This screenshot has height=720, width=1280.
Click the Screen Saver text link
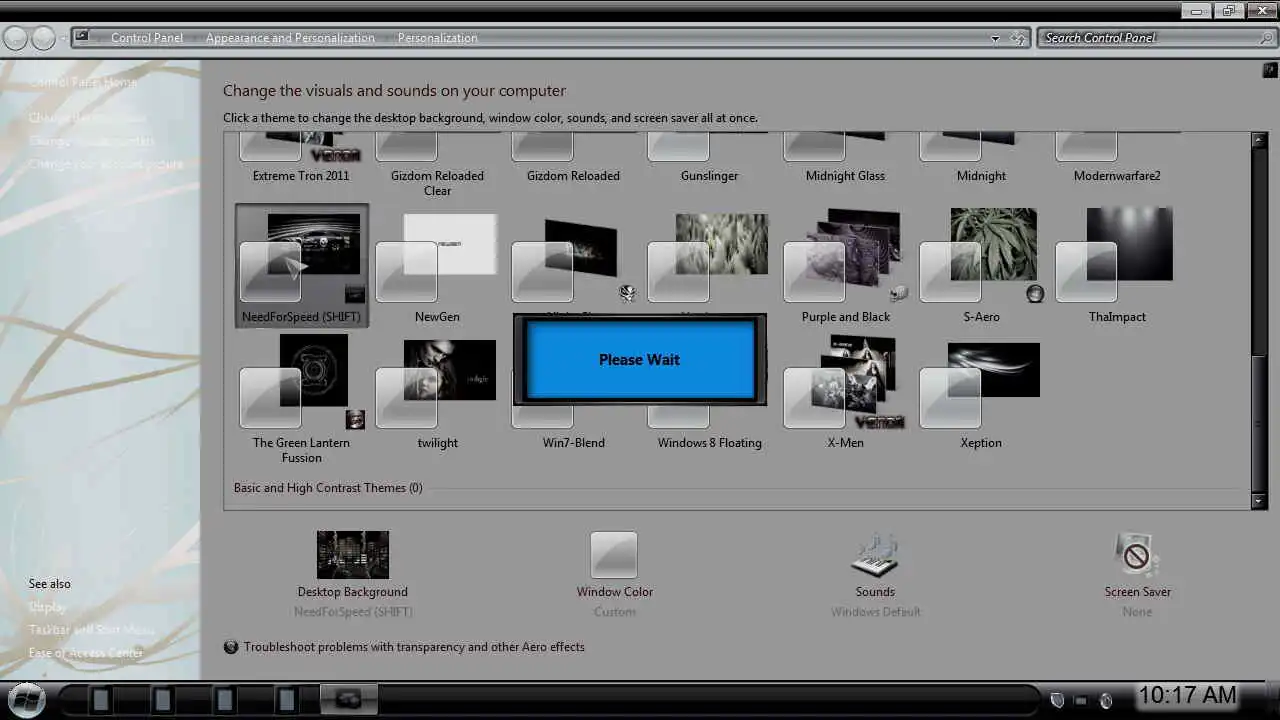click(x=1137, y=592)
